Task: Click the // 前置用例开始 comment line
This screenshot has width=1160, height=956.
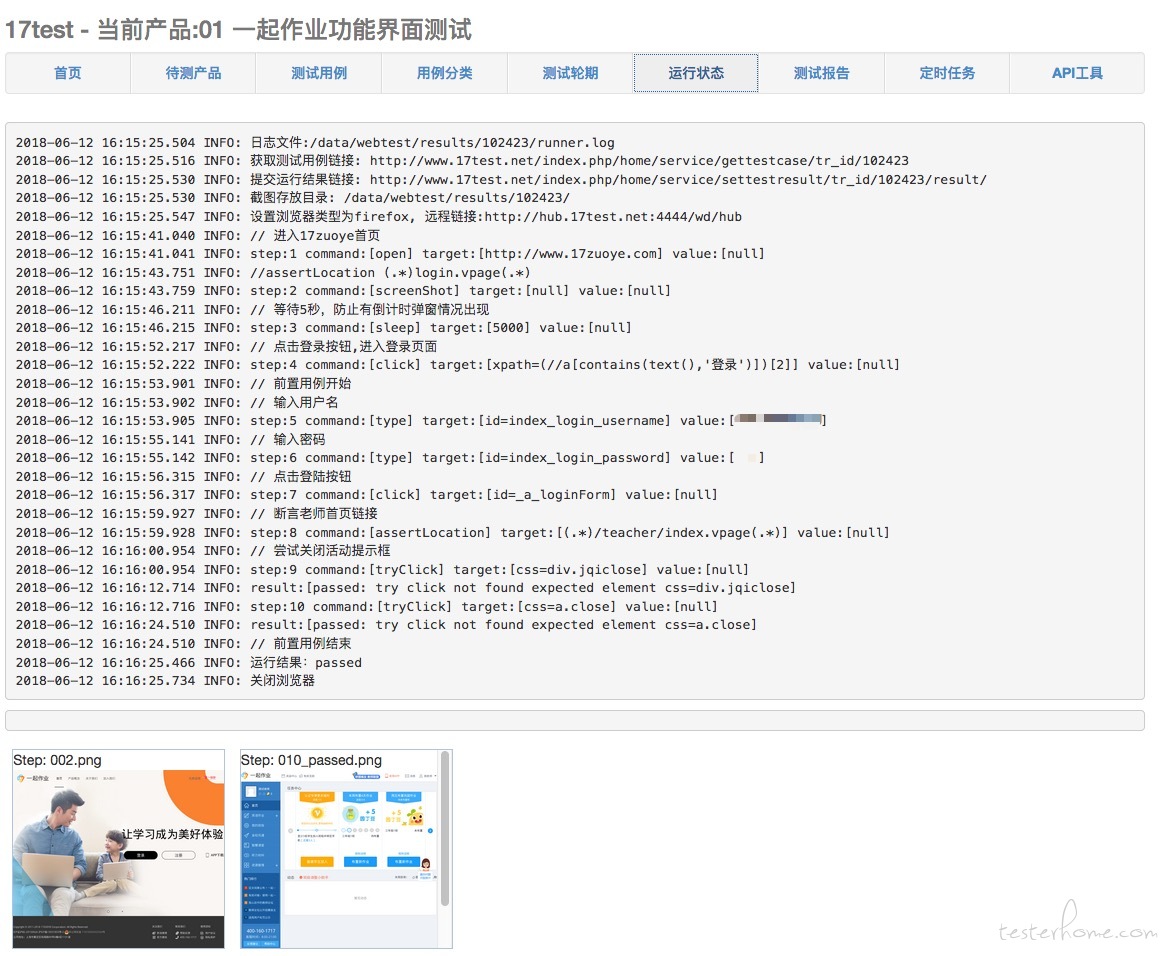Action: [183, 383]
